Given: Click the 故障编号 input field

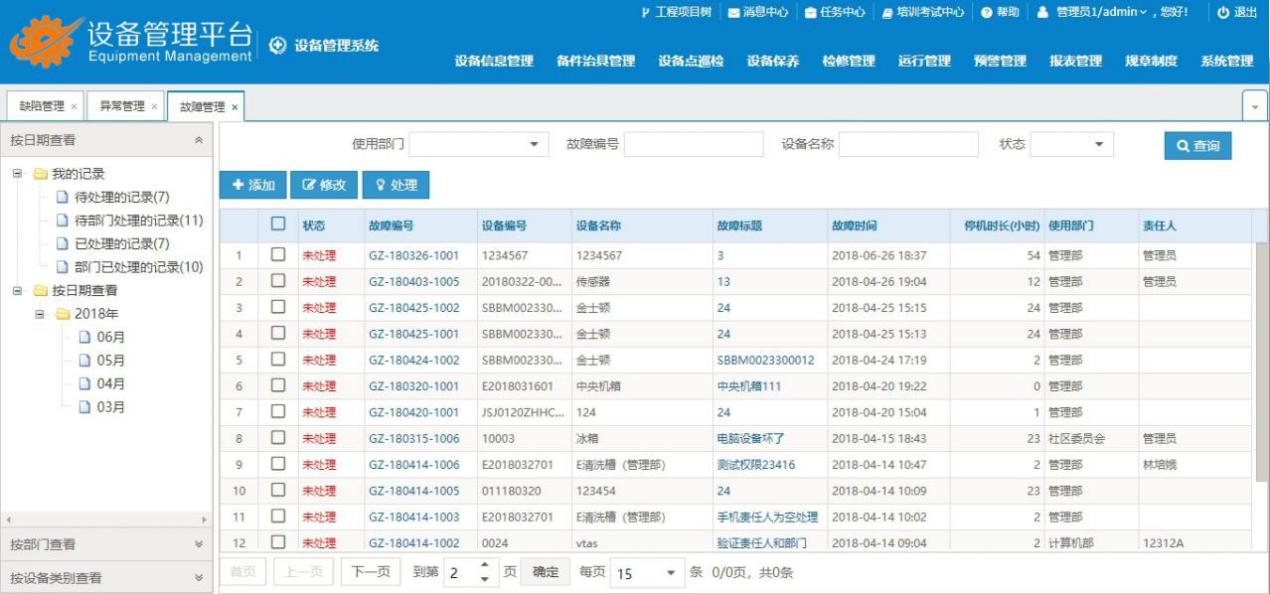Looking at the screenshot, I should [x=693, y=145].
